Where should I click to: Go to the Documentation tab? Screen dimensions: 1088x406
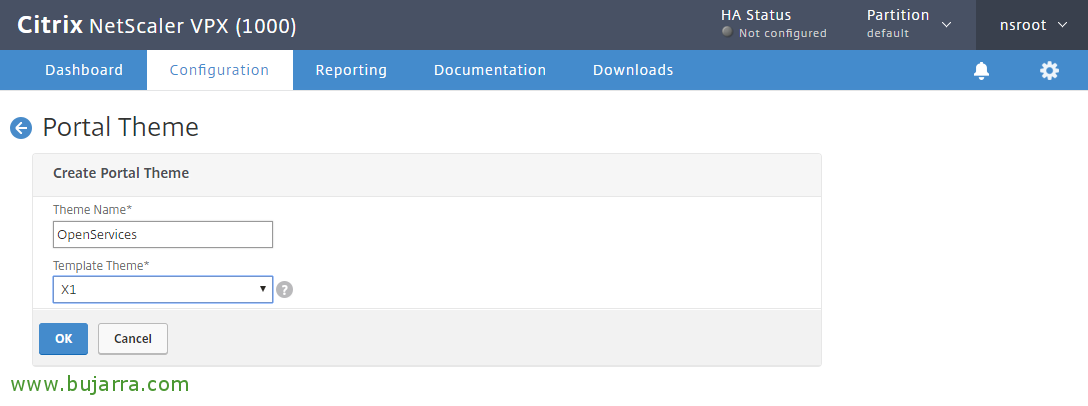[490, 70]
